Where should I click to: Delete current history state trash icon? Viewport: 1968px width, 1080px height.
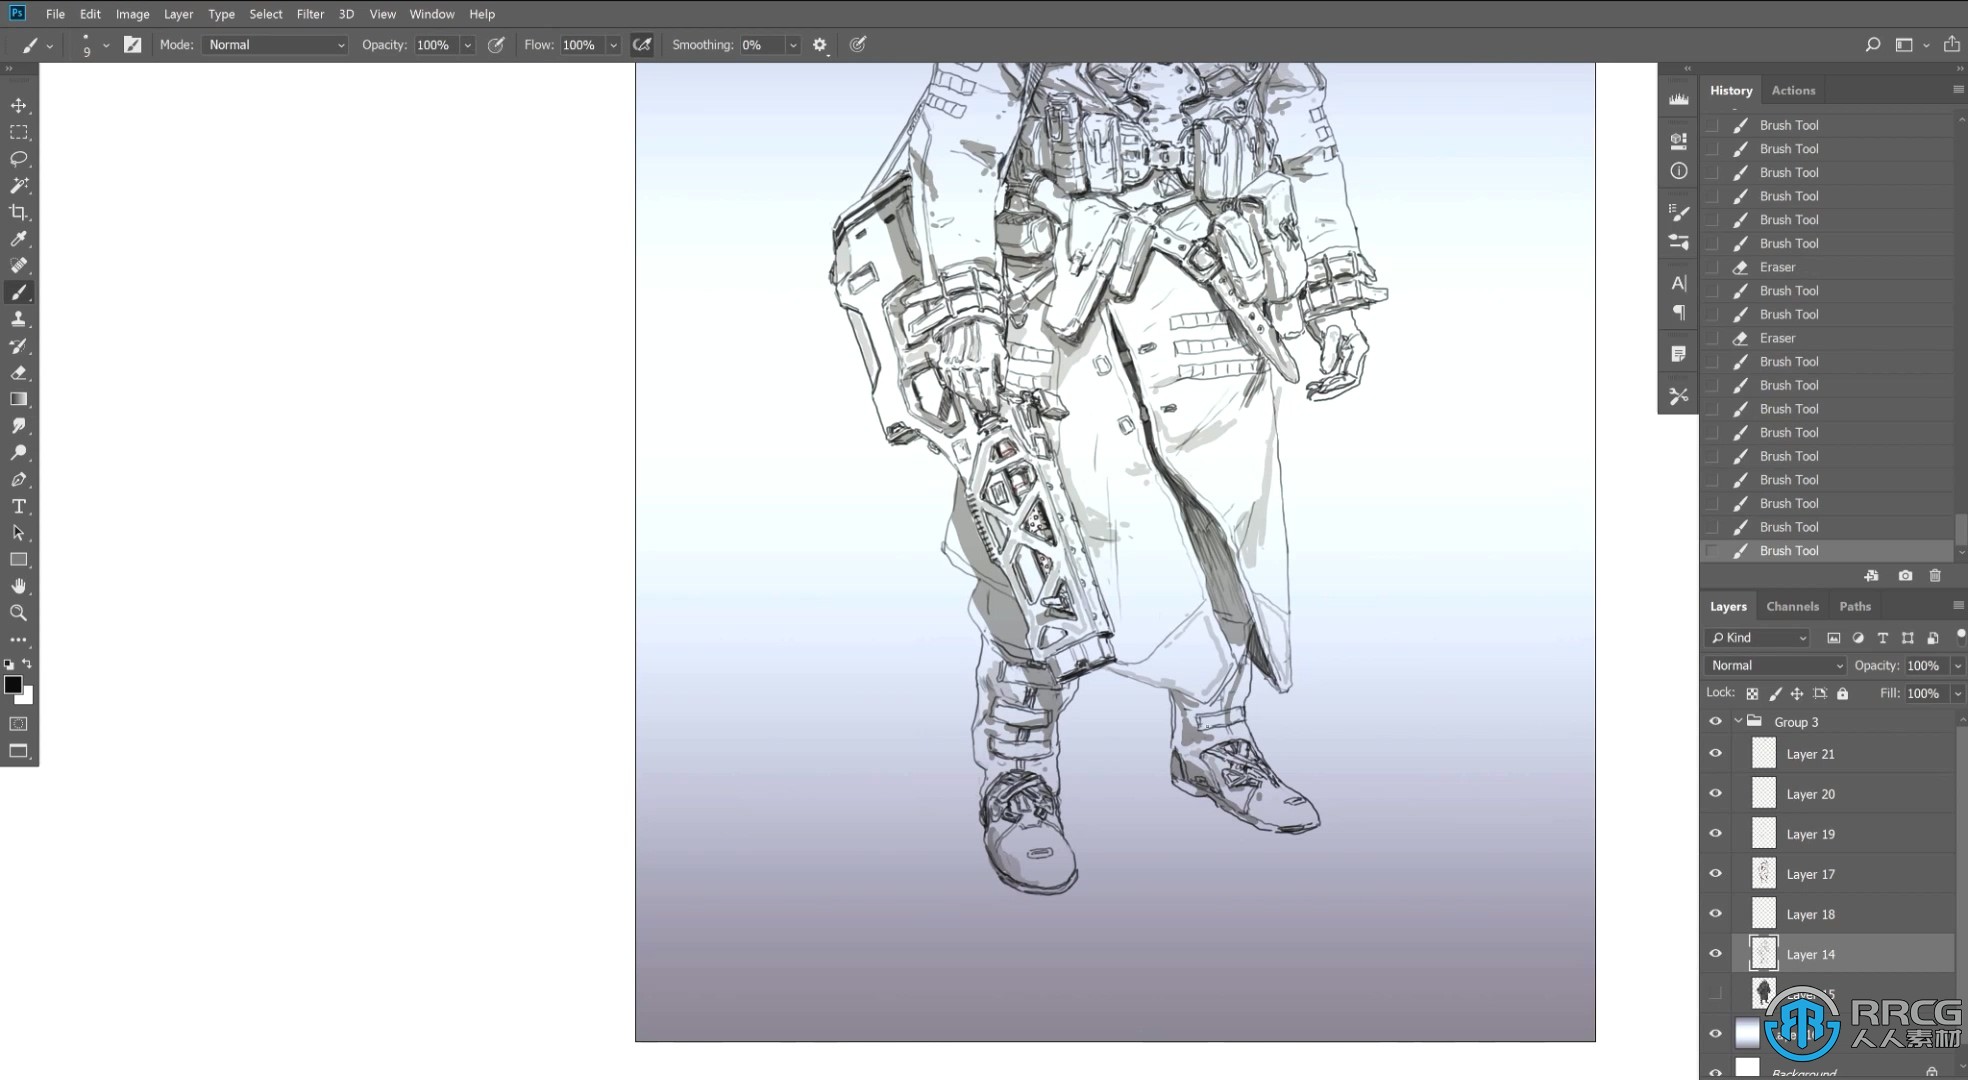pos(1935,576)
